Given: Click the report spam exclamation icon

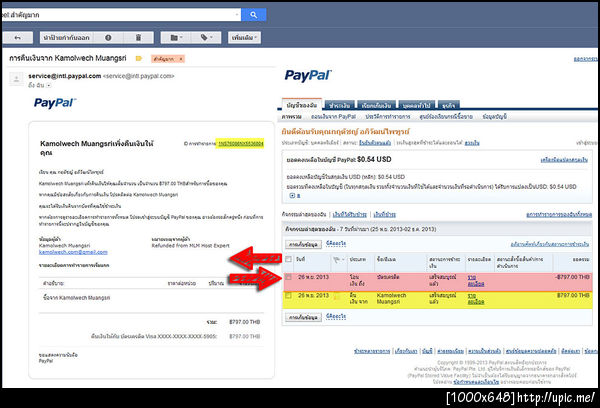Looking at the screenshot, I should pyautogui.click(x=108, y=38).
